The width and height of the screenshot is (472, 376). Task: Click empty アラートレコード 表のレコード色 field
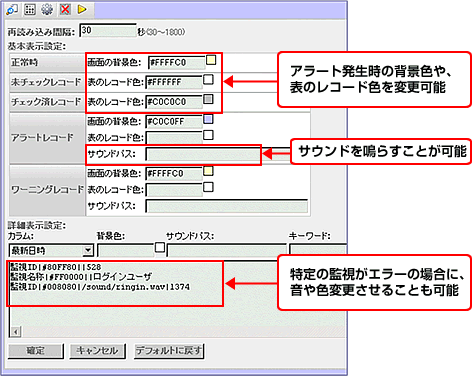click(174, 138)
